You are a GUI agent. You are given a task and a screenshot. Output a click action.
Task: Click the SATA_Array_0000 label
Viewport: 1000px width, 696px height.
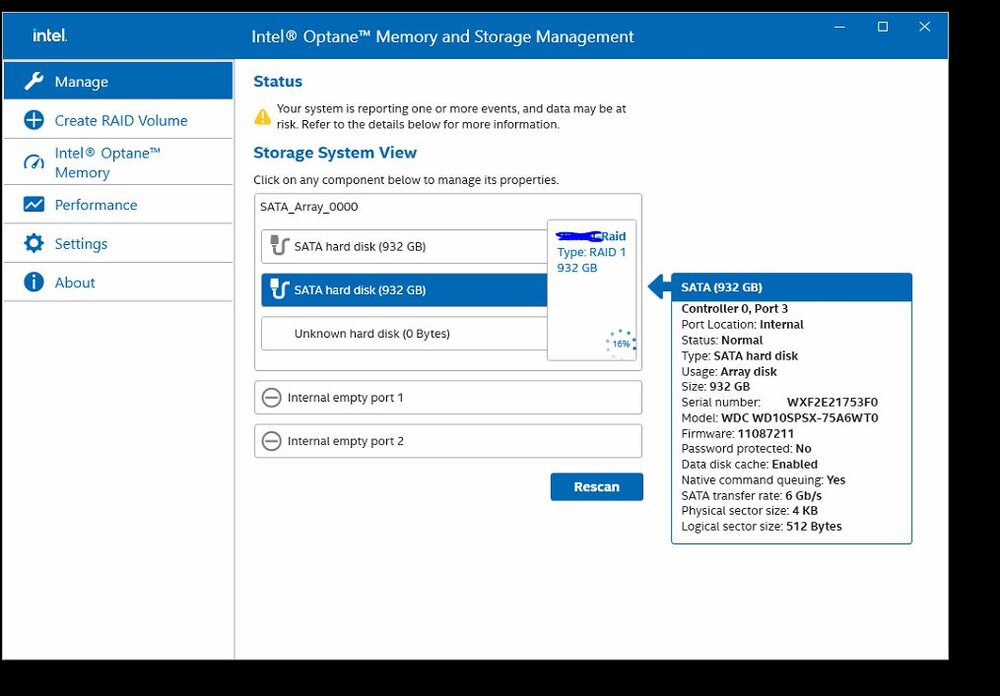pos(309,207)
